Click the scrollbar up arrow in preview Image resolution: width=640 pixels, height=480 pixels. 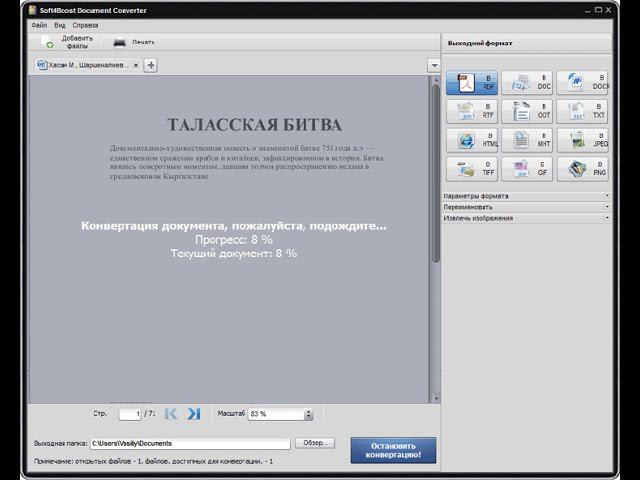click(x=436, y=80)
